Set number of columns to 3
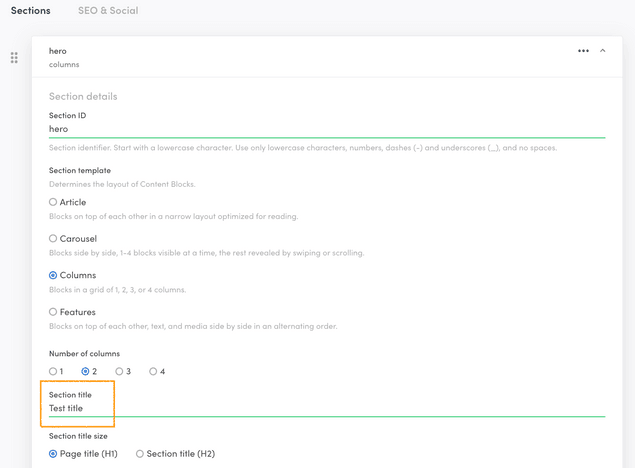This screenshot has height=468, width=635. coord(119,371)
